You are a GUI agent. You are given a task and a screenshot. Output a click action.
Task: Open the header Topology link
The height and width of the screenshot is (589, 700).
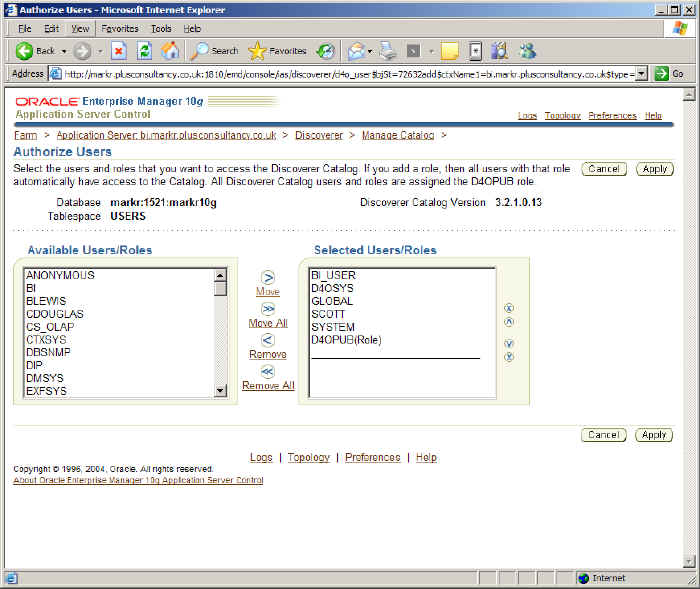[562, 116]
